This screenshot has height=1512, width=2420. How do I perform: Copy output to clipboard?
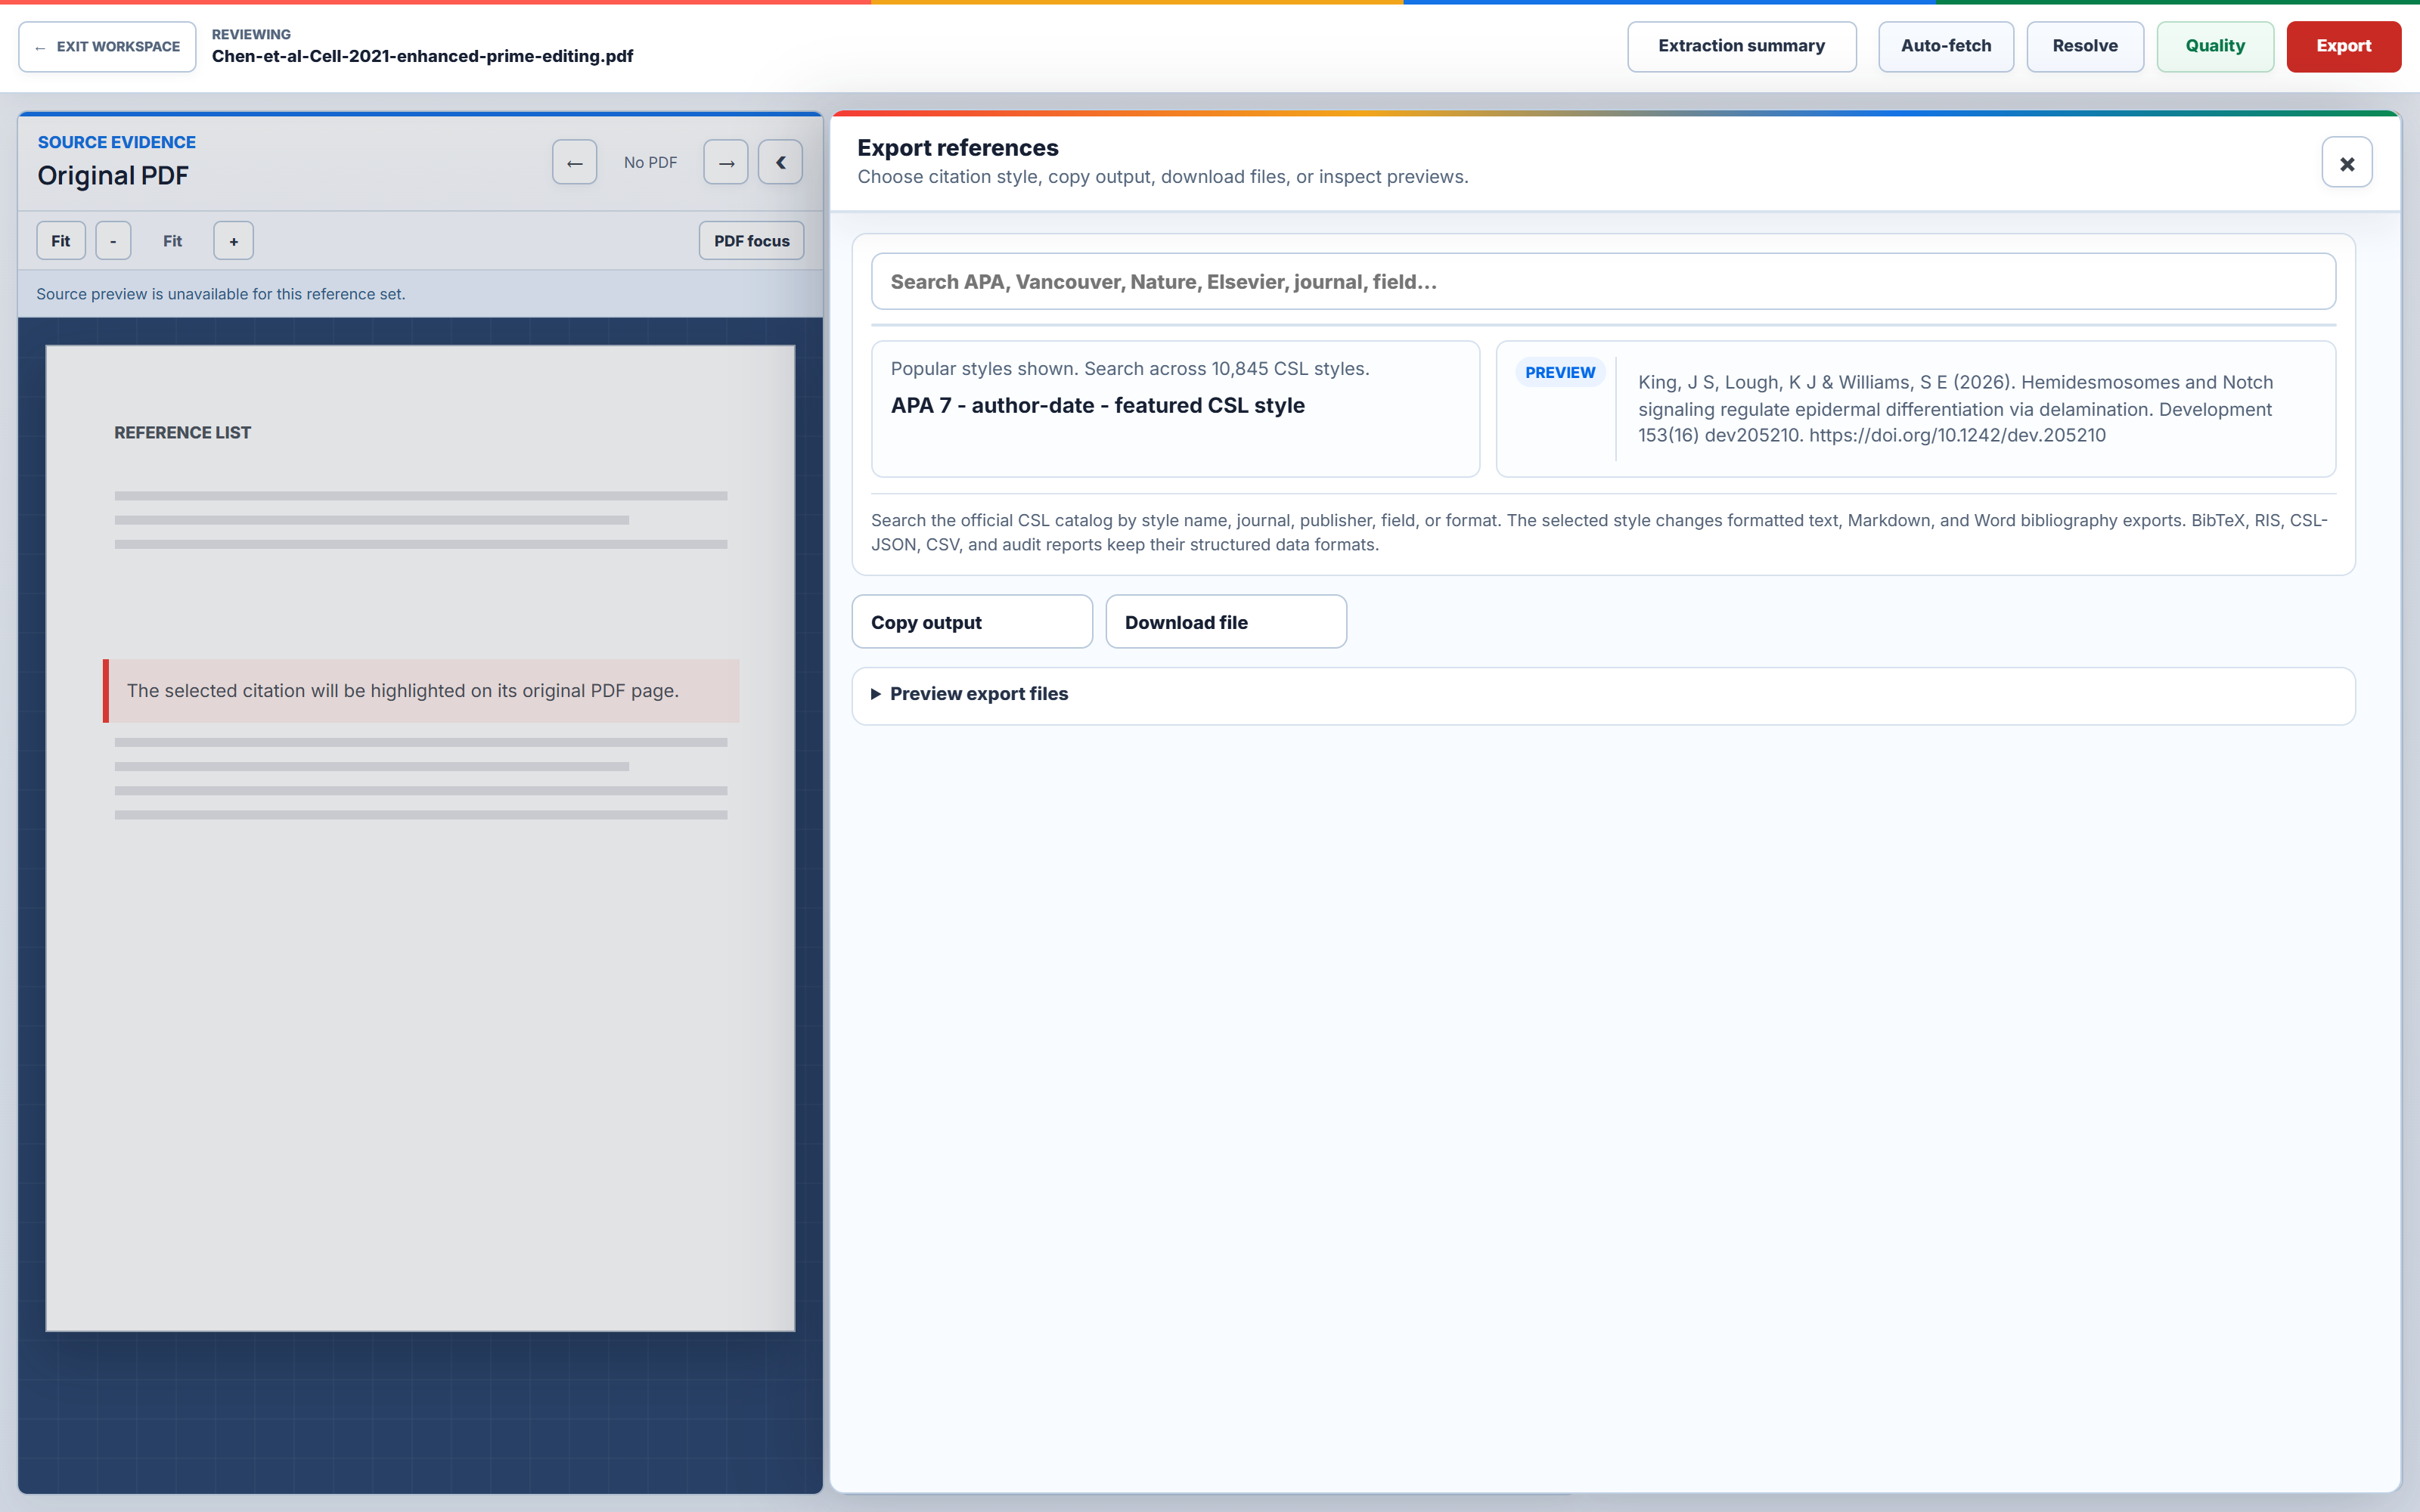pos(971,622)
